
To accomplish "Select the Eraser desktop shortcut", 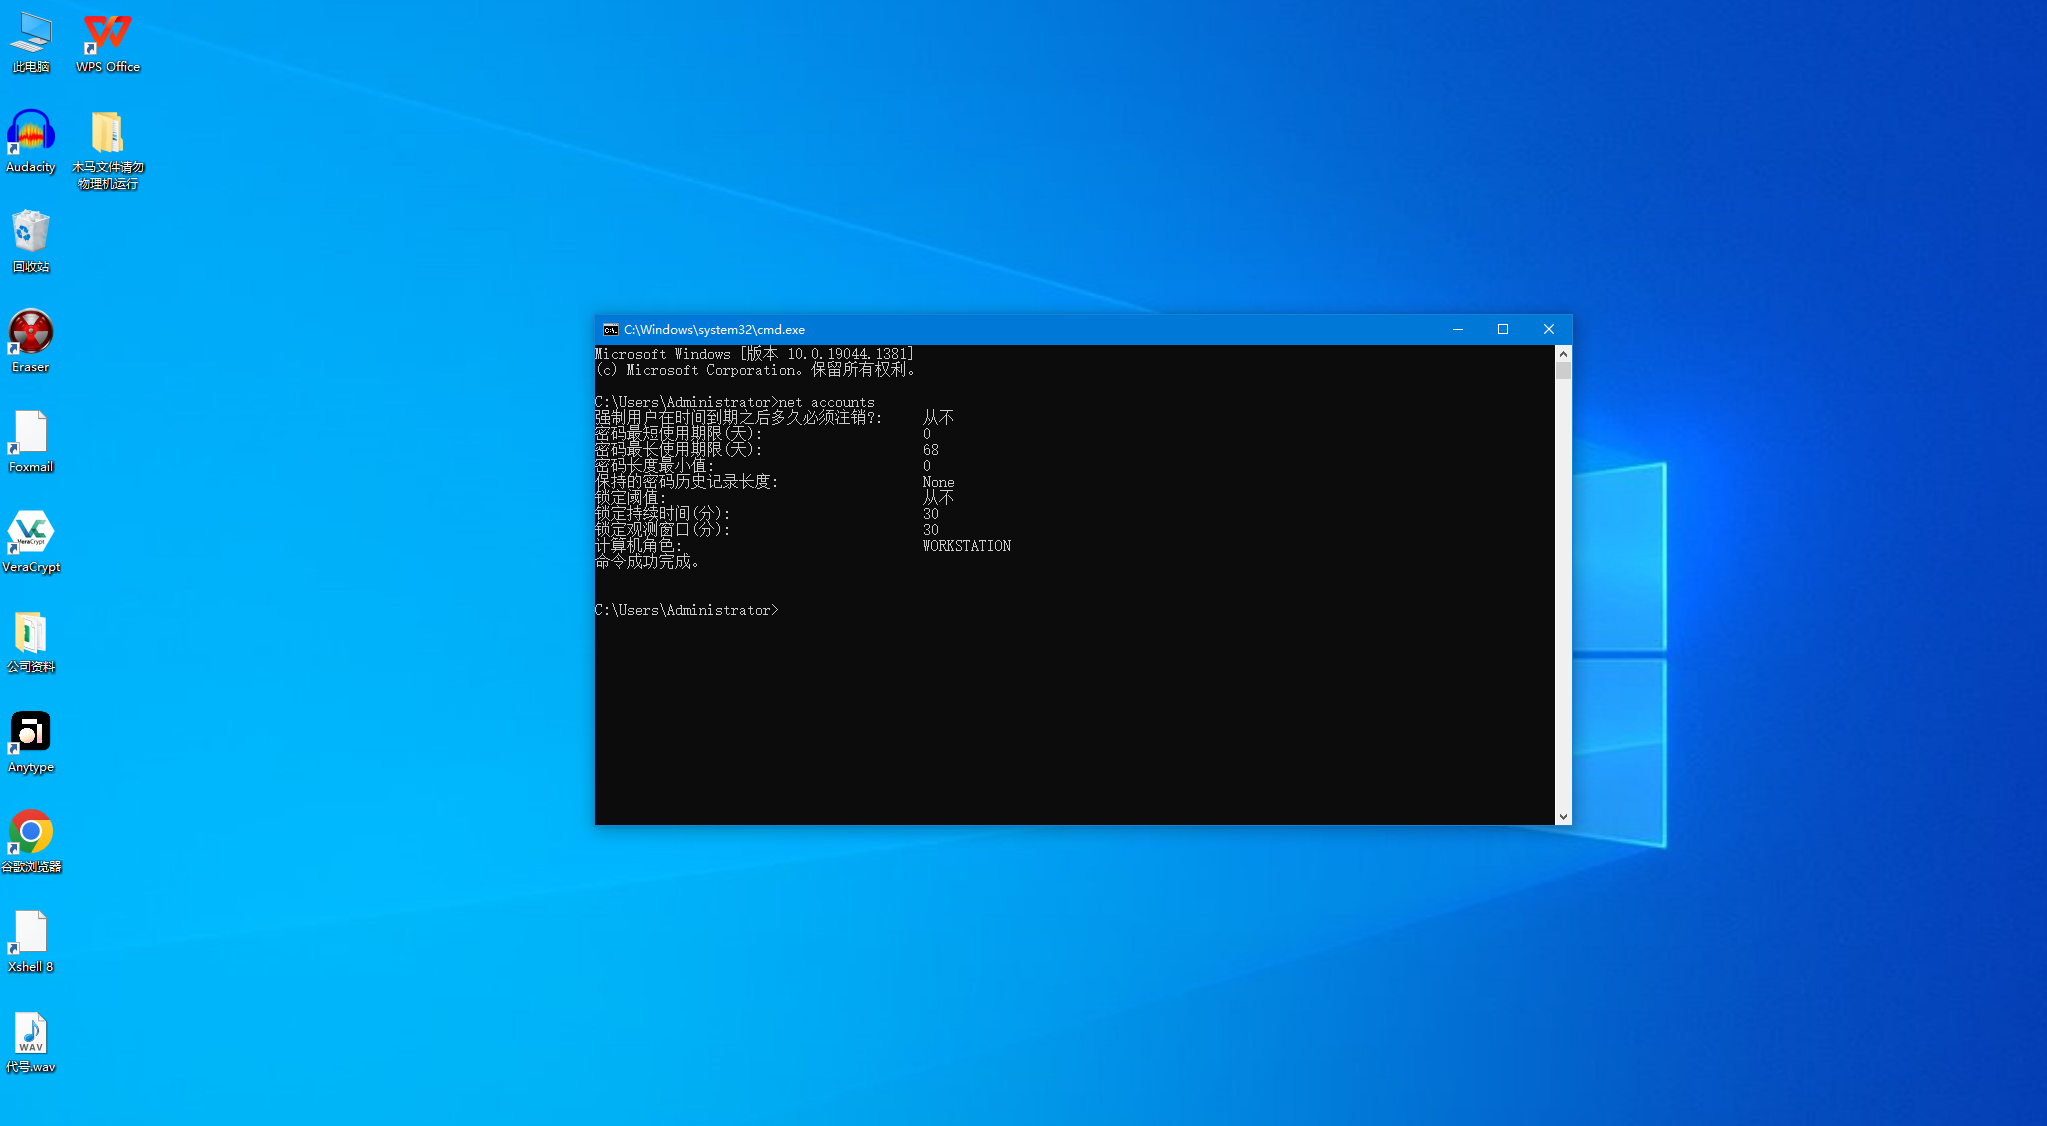I will [x=30, y=341].
